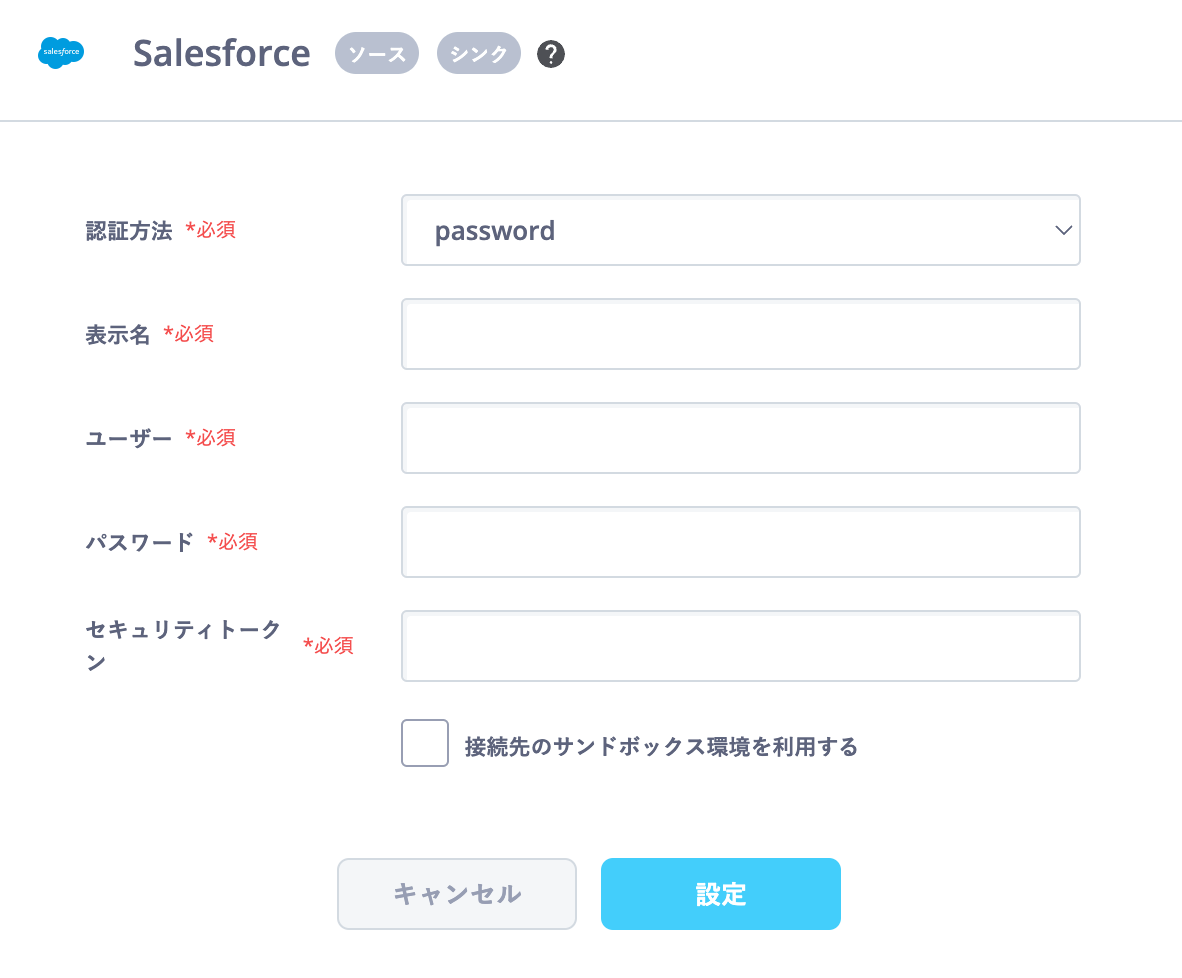Click the 設定 button

click(721, 894)
